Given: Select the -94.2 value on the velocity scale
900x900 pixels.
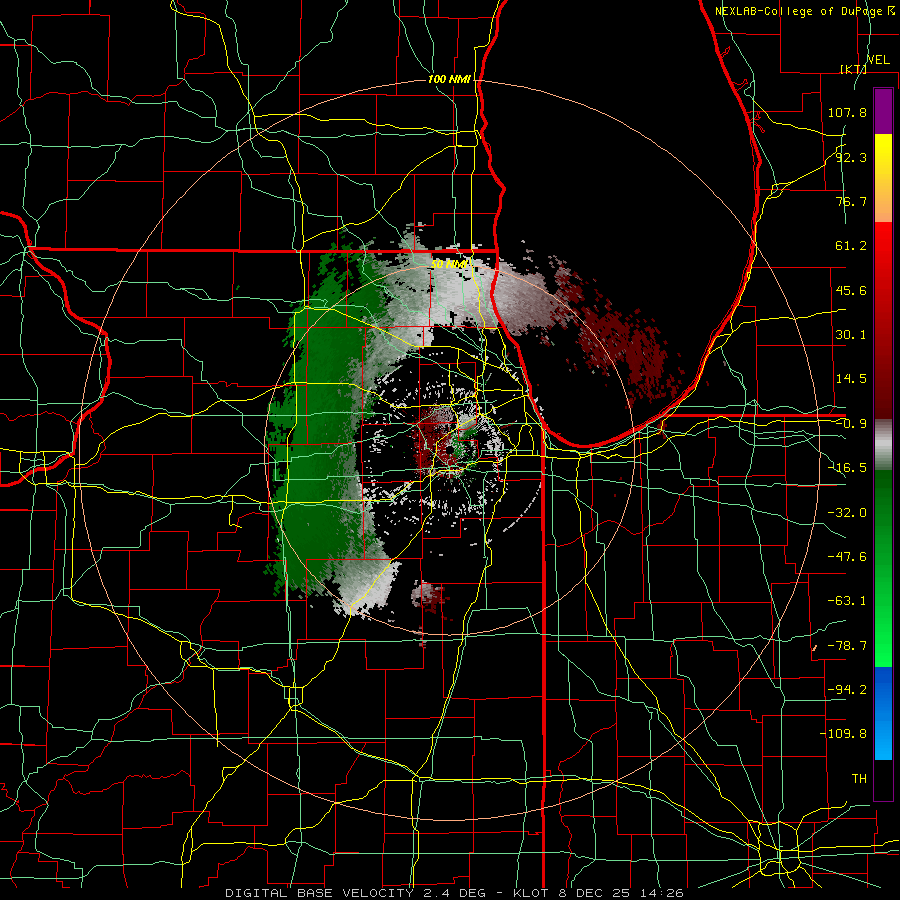Looking at the screenshot, I should [847, 690].
